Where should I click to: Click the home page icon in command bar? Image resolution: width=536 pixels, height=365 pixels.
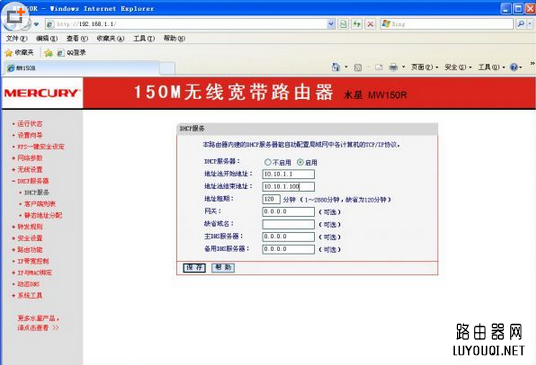point(336,67)
